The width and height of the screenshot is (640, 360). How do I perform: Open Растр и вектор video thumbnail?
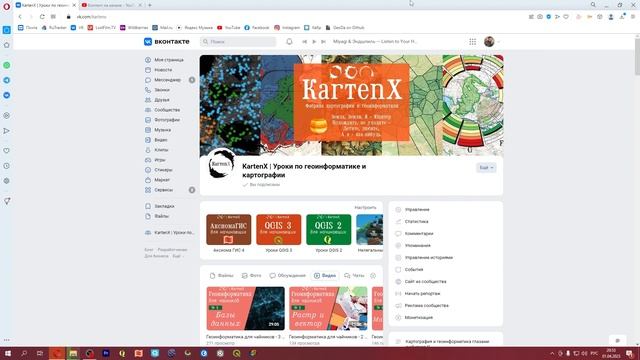(x=328, y=309)
